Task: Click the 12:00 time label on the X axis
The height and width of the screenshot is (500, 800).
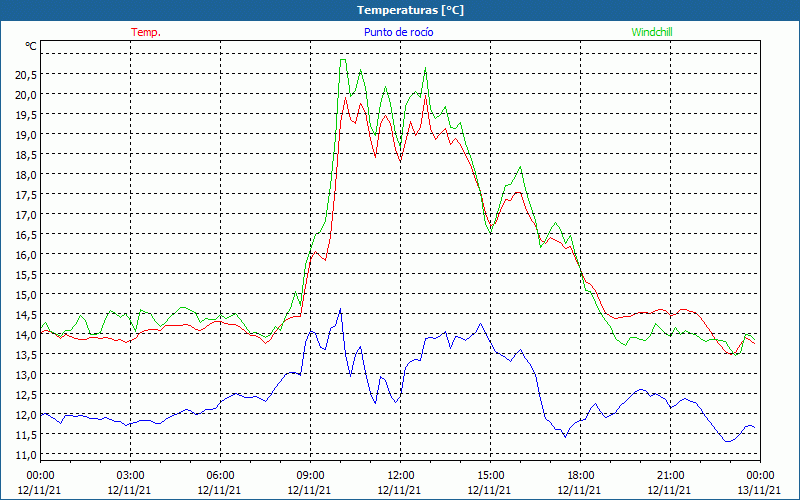Action: pyautogui.click(x=400, y=475)
